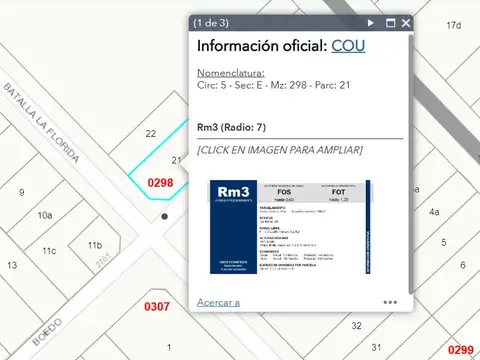Select parcel 13 on the map
This screenshot has width=480, height=360.
pyautogui.click(x=12, y=265)
